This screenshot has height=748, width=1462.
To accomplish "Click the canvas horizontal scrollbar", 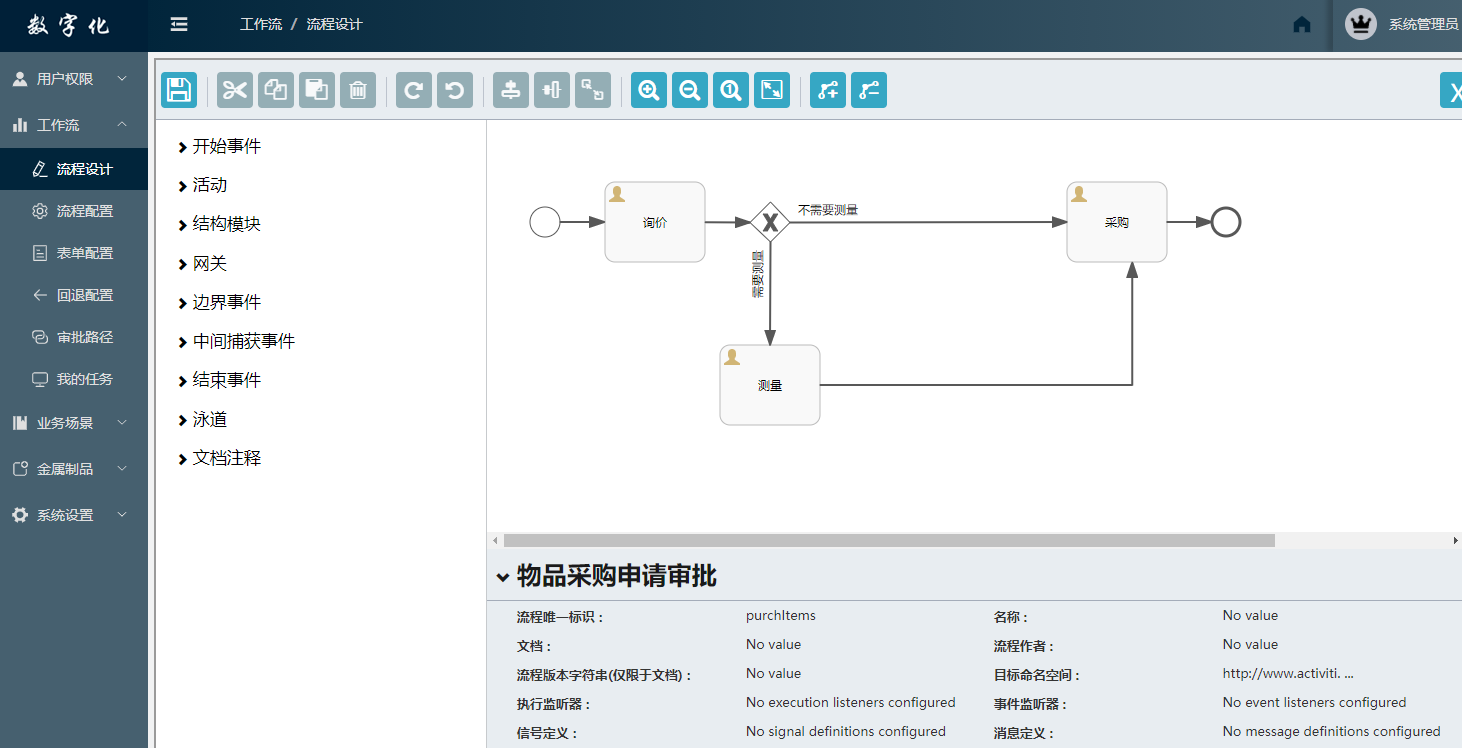I will [x=888, y=540].
